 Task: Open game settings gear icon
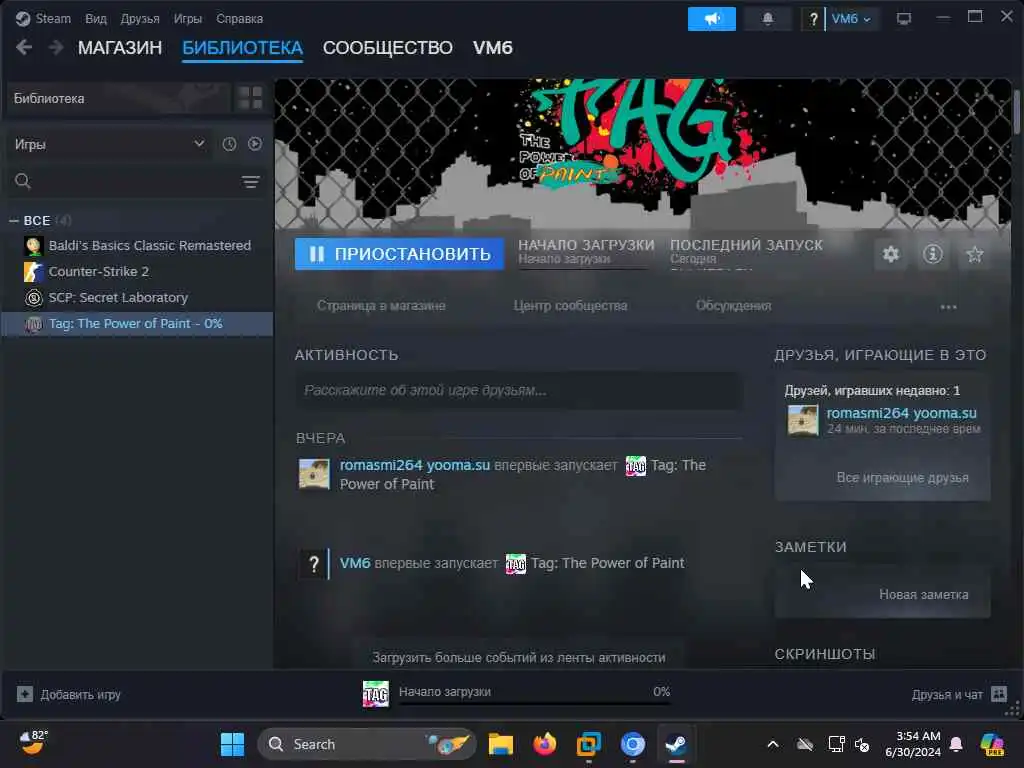pyautogui.click(x=891, y=254)
